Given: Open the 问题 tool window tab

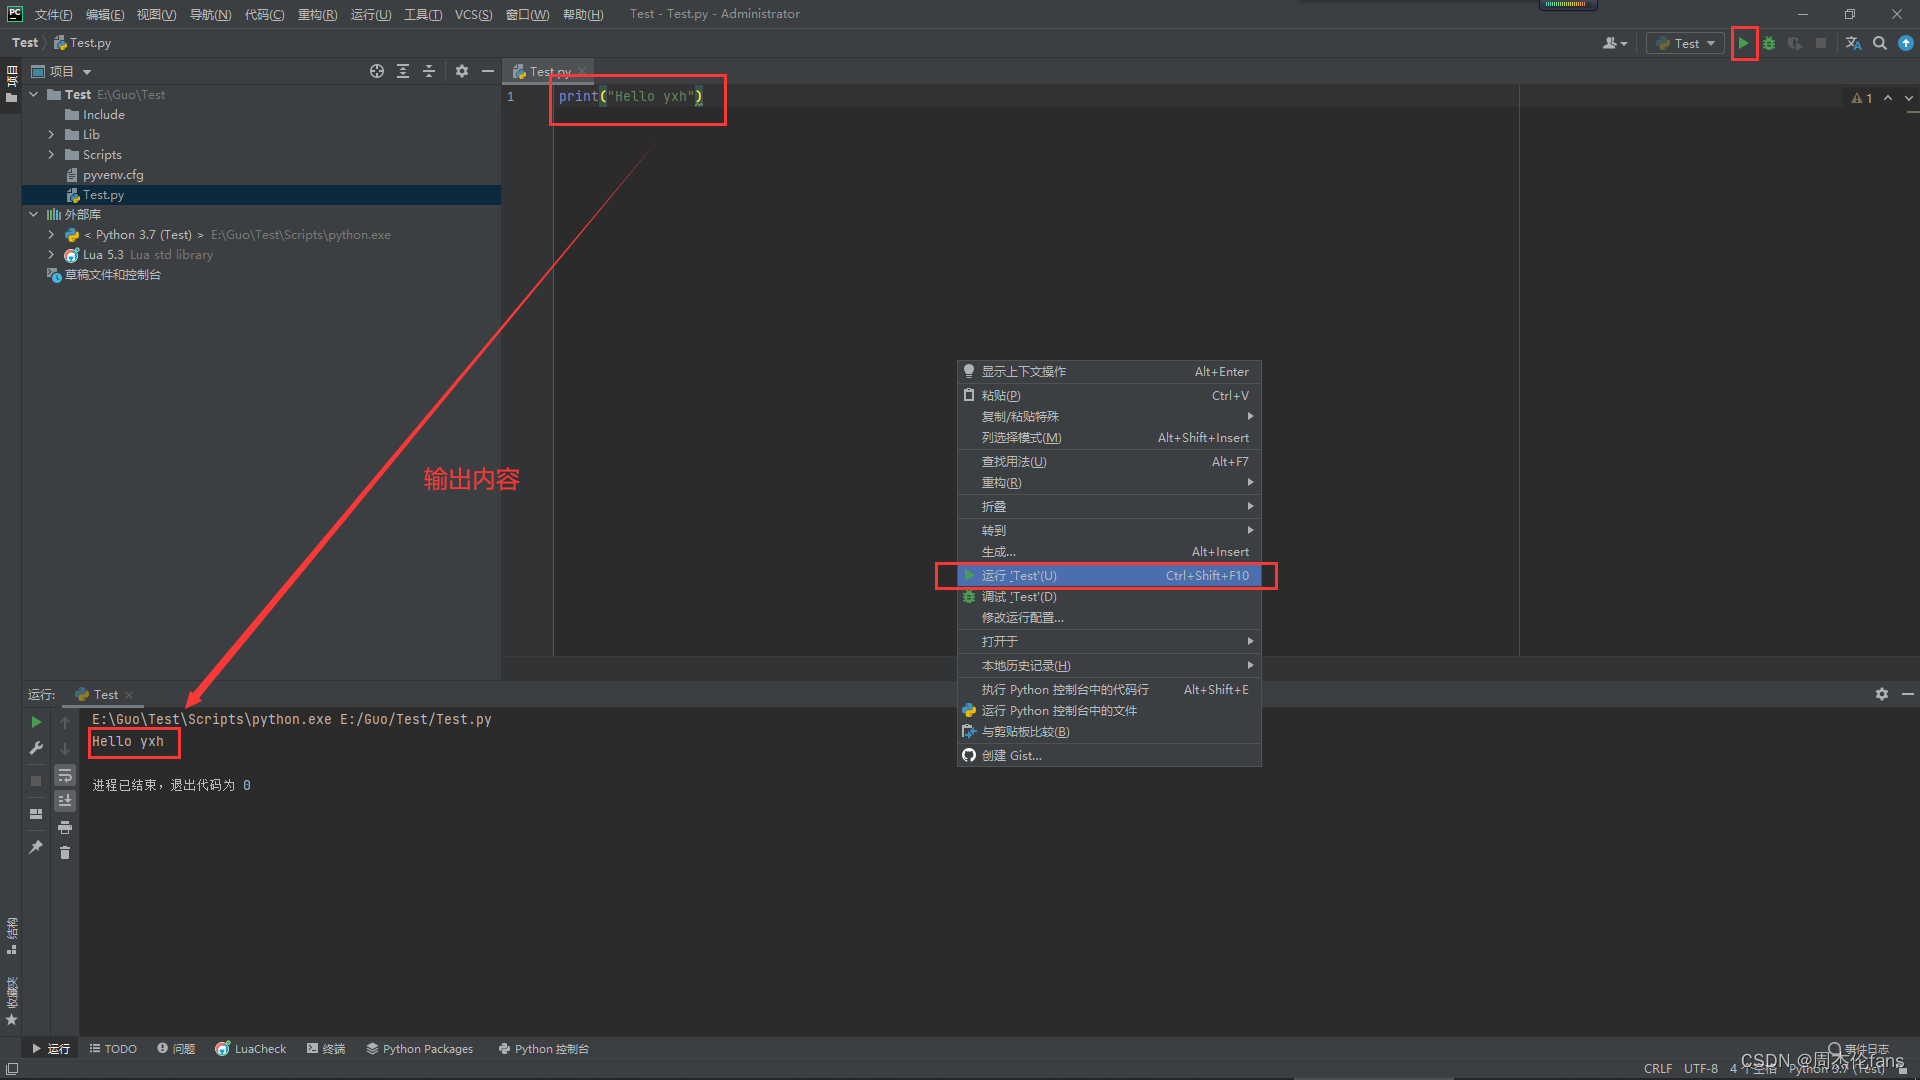Looking at the screenshot, I should coord(176,1048).
